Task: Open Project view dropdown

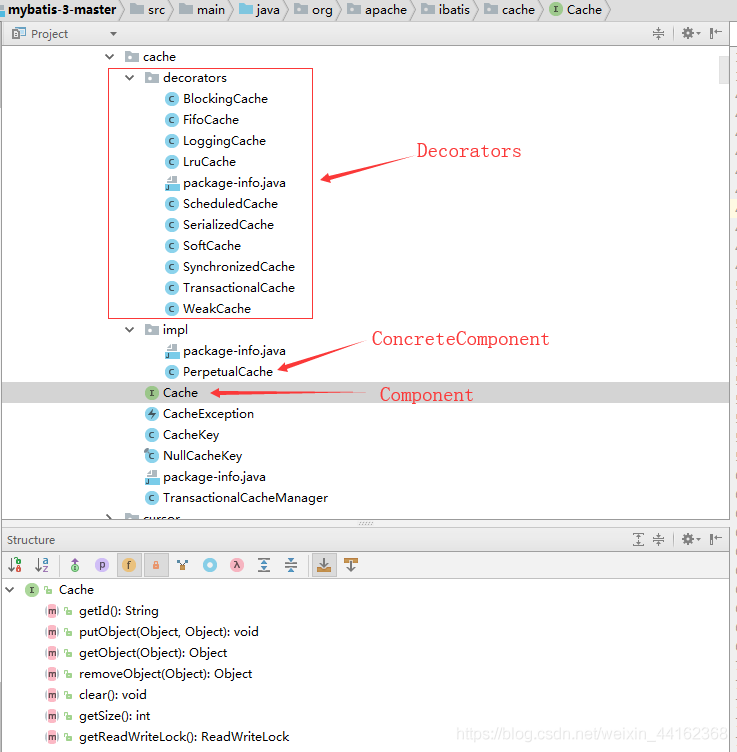Action: coord(113,34)
